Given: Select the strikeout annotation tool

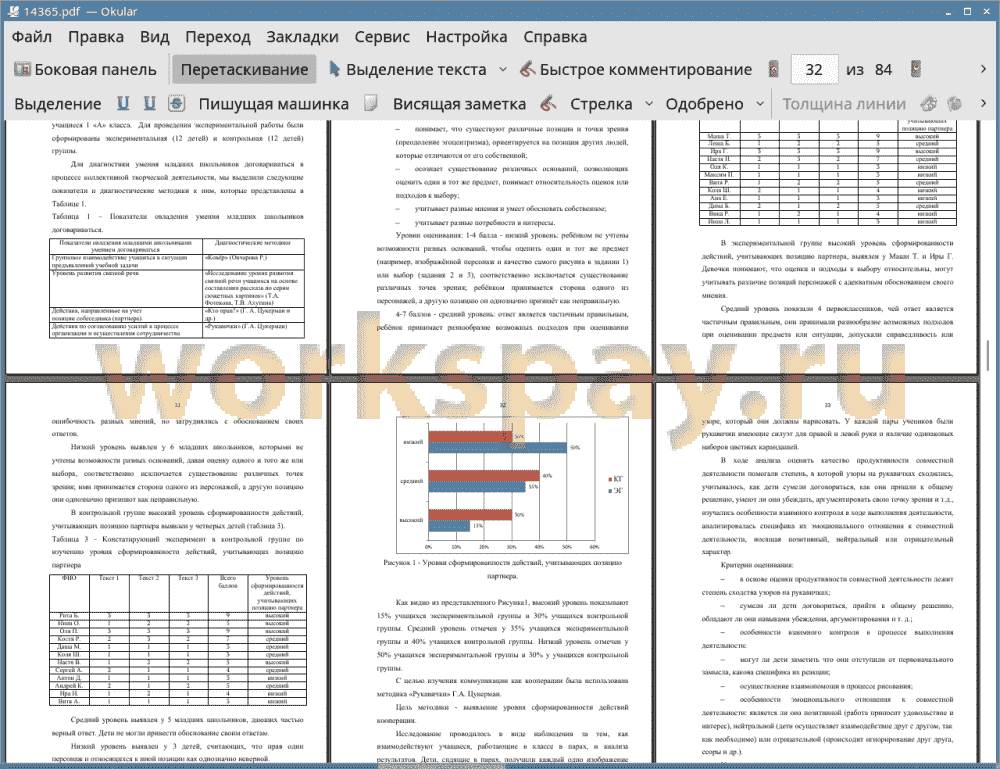Looking at the screenshot, I should [177, 103].
